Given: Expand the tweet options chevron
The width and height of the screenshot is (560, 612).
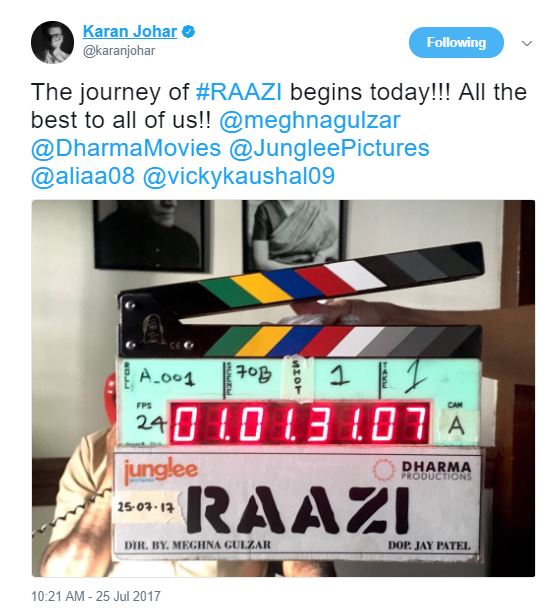Looking at the screenshot, I should [x=527, y=43].
